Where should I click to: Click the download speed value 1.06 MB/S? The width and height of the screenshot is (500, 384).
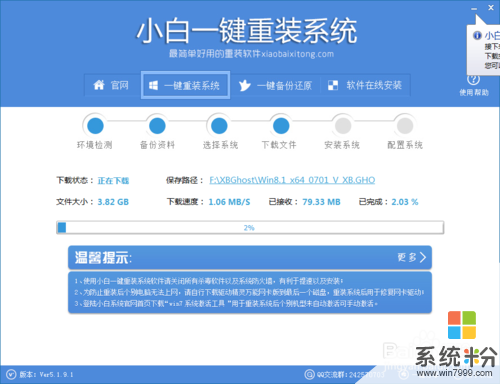[x=229, y=202]
